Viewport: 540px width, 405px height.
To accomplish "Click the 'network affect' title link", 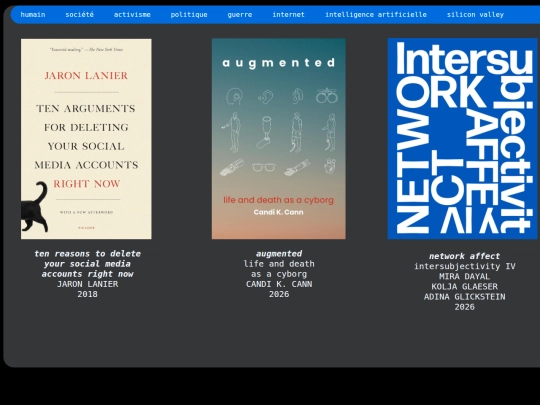I will [464, 256].
